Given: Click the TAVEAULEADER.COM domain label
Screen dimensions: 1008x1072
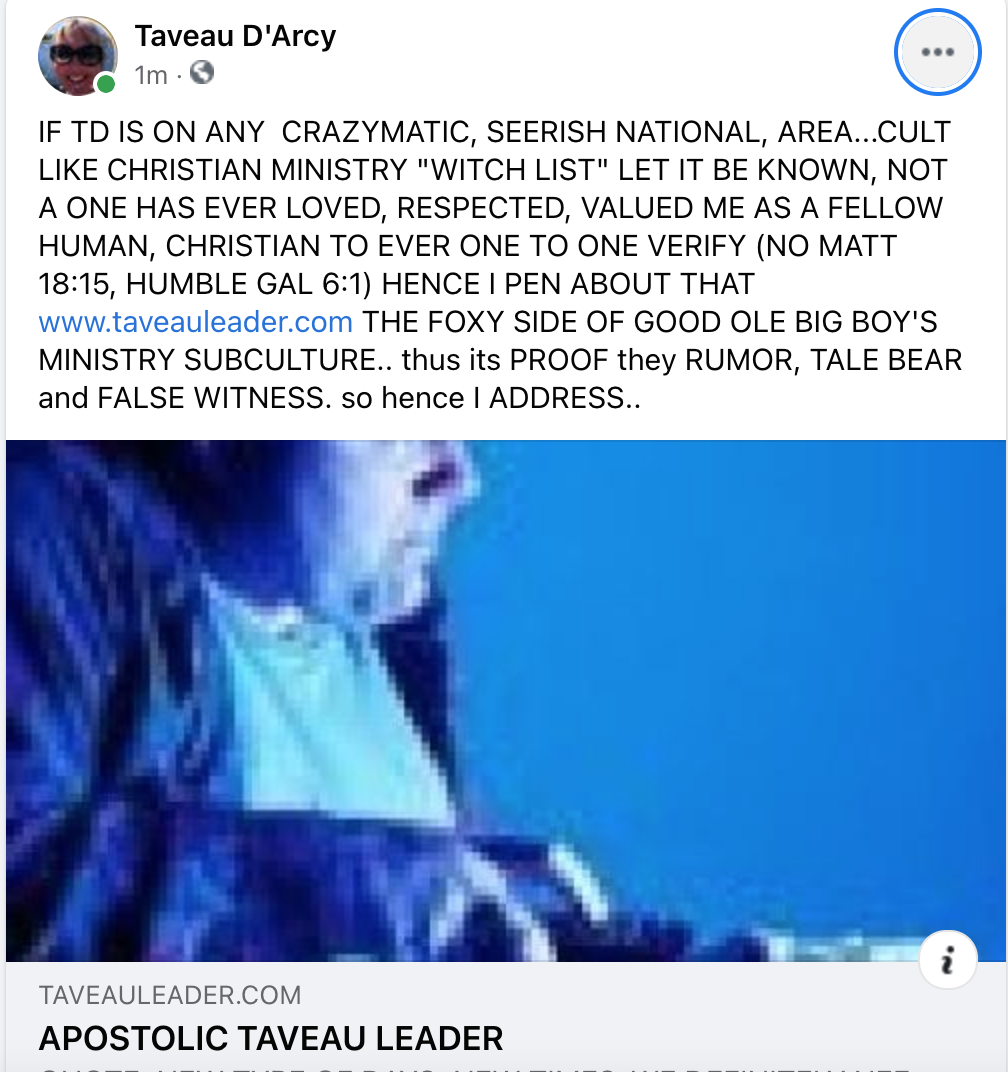Looking at the screenshot, I should point(170,995).
